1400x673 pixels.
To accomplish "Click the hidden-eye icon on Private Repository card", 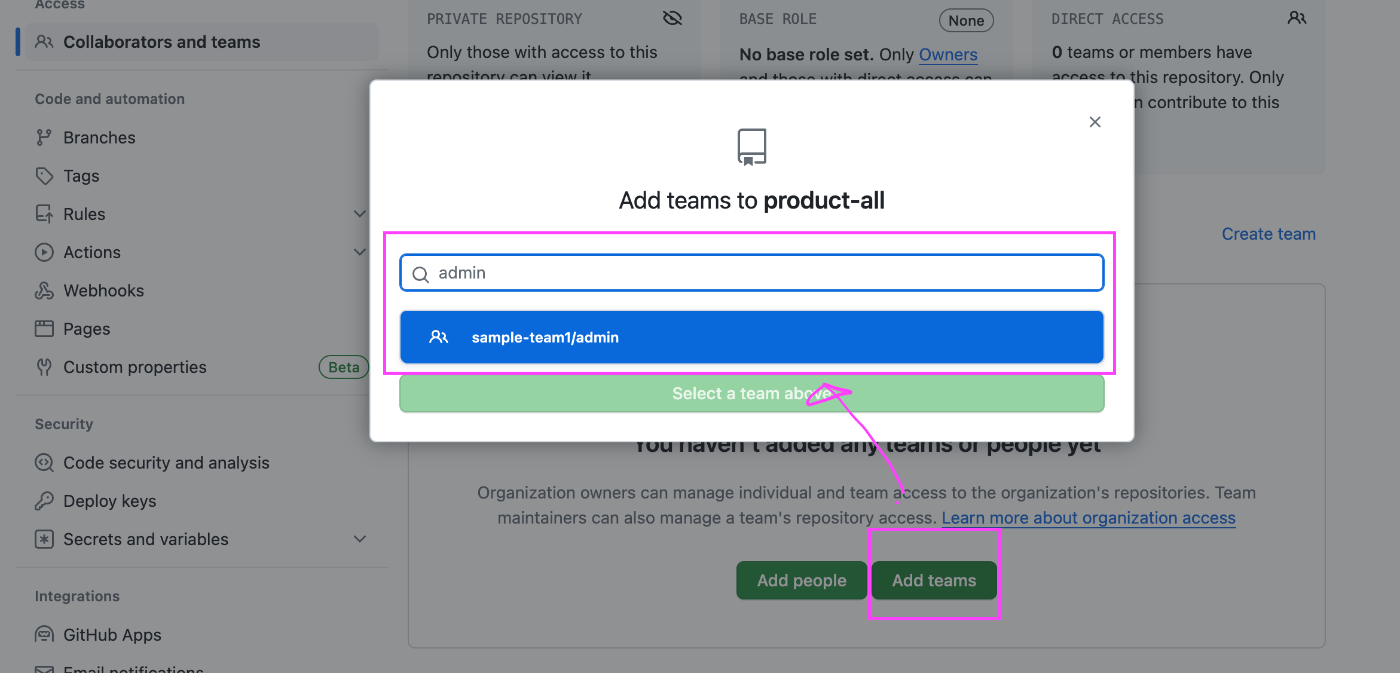I will (x=672, y=17).
